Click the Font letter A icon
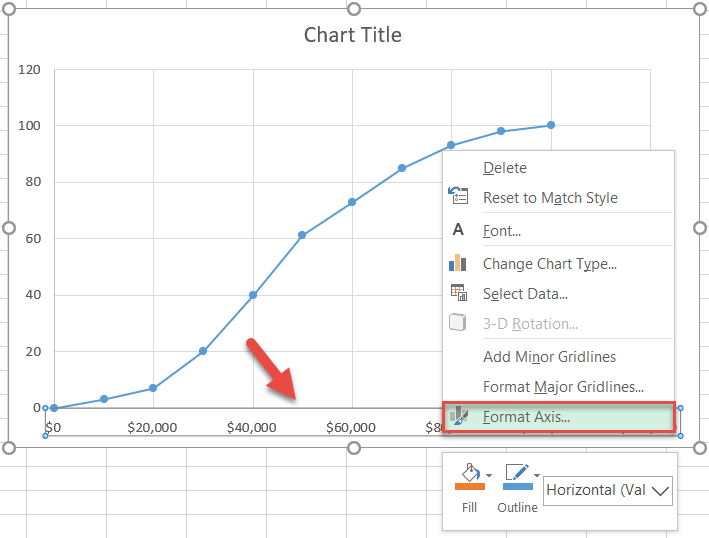Image resolution: width=709 pixels, height=538 pixels. 458,230
